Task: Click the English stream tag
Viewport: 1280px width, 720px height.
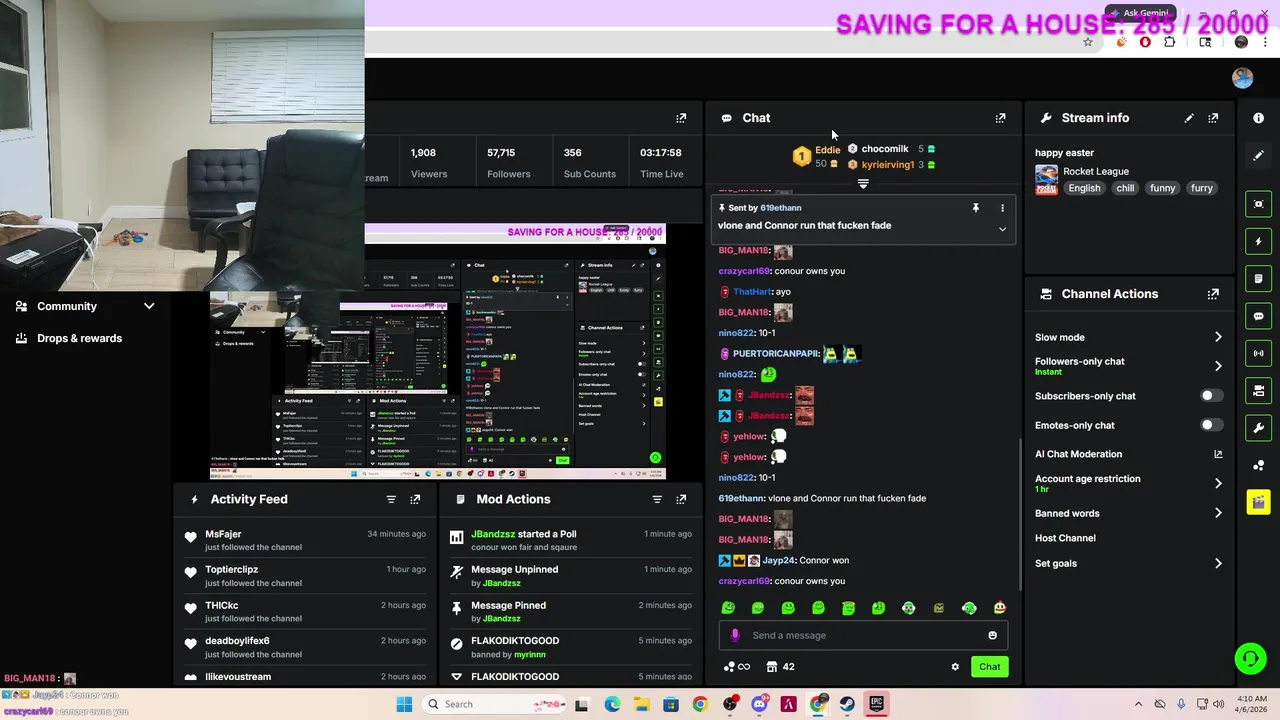Action: [x=1084, y=188]
